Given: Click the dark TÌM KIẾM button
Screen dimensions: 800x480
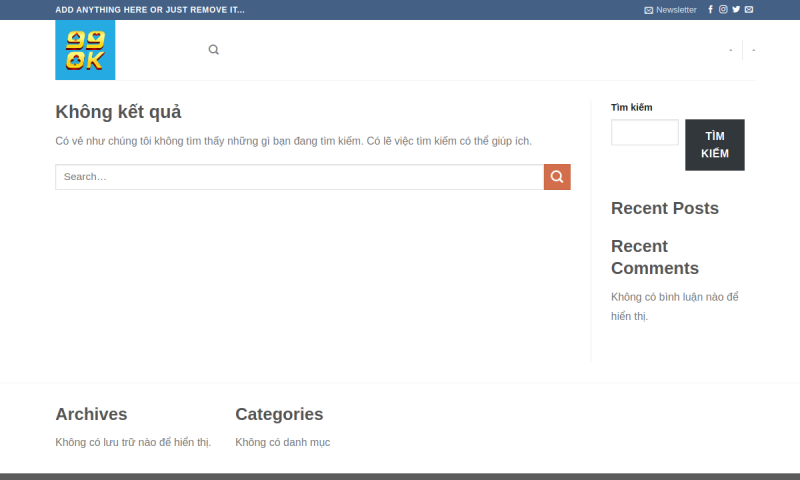Looking at the screenshot, I should click(x=714, y=145).
